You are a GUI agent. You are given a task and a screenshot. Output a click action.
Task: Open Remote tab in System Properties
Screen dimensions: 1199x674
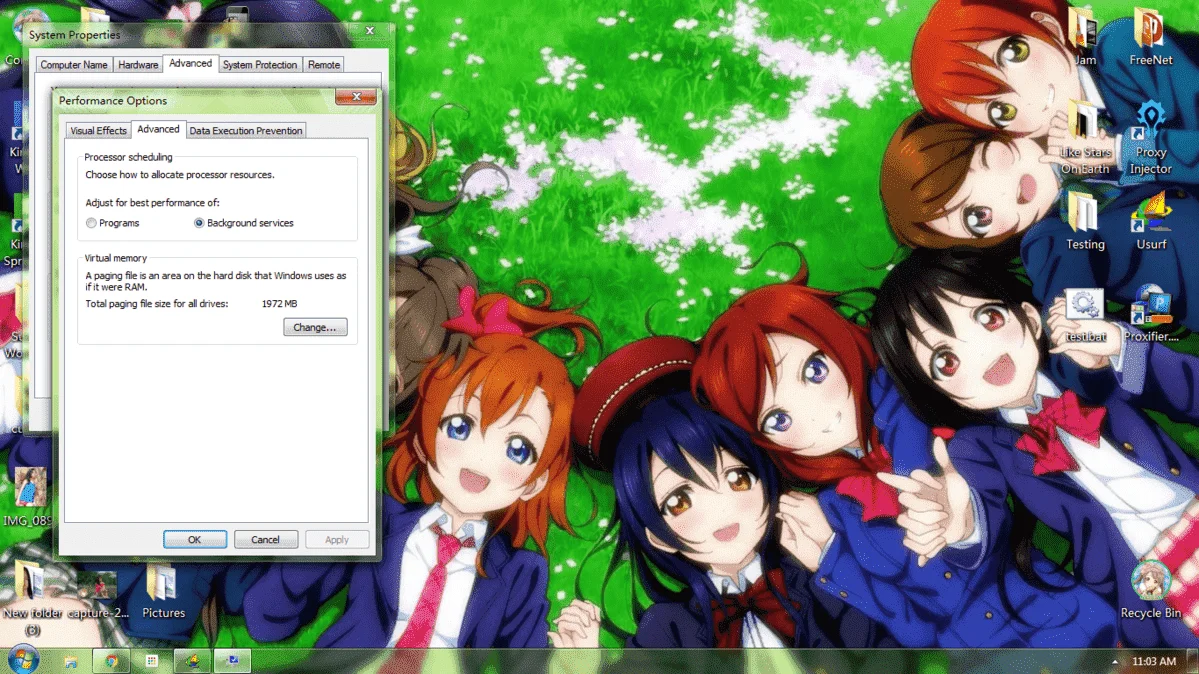[324, 65]
